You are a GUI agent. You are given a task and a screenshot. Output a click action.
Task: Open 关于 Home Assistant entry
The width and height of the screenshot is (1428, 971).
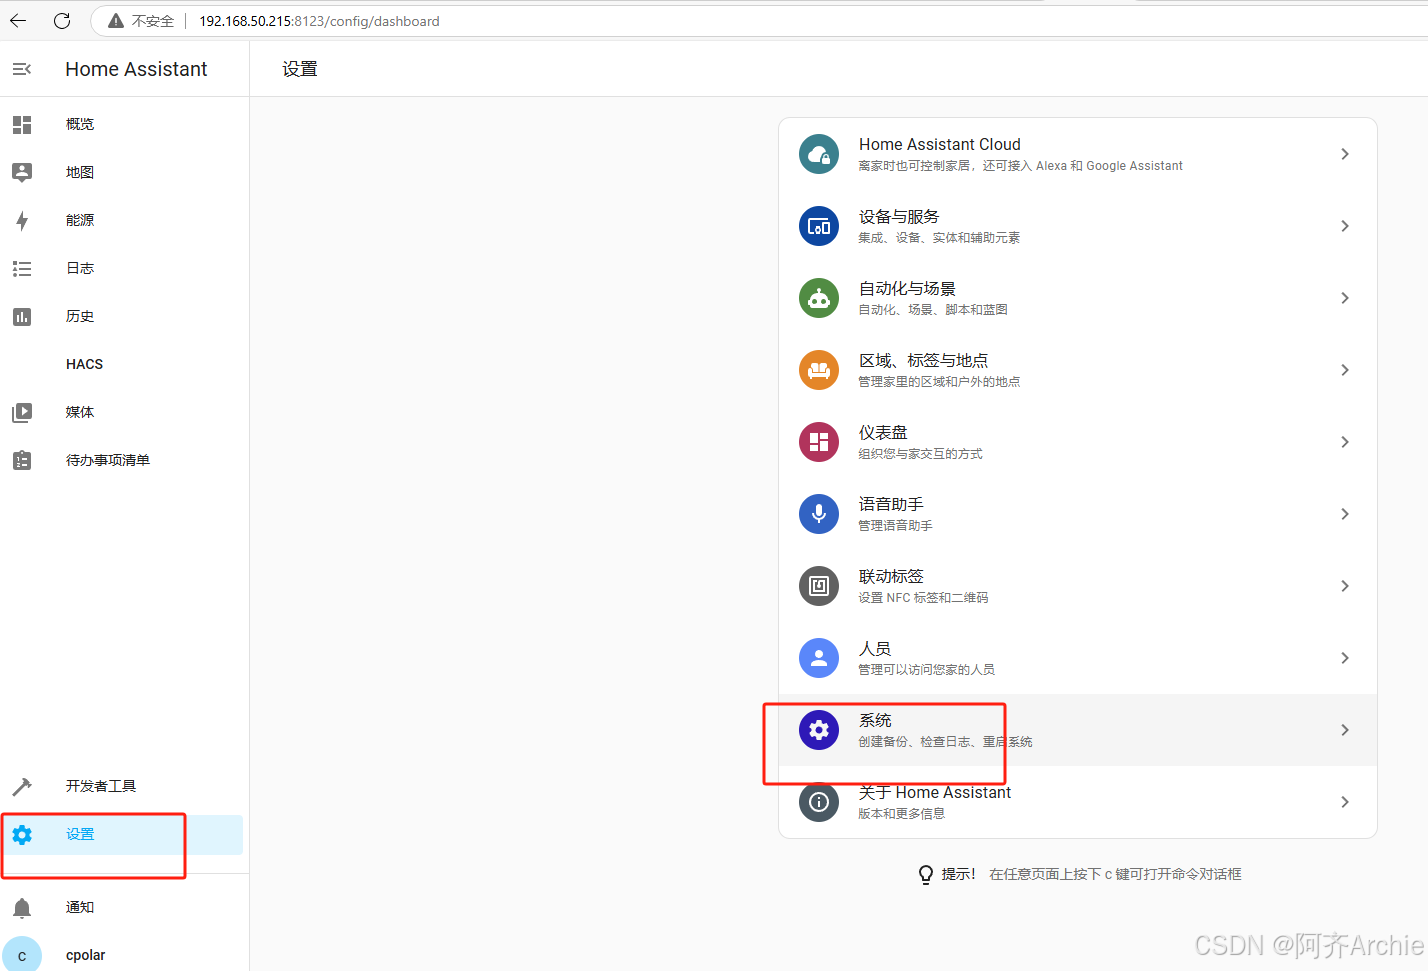pyautogui.click(x=1078, y=802)
